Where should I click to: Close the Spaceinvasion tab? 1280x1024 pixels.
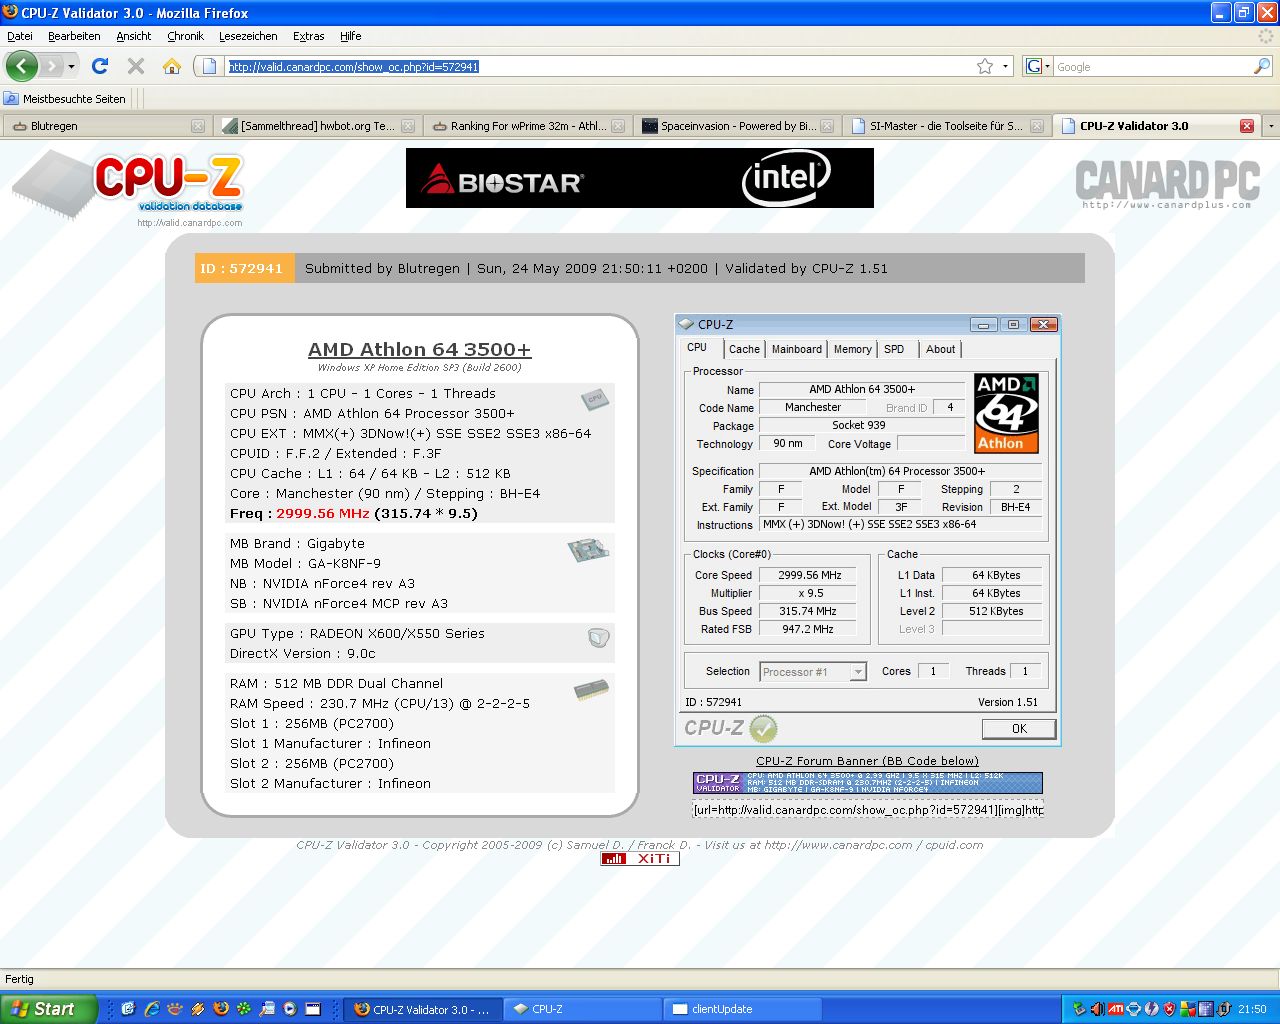coord(827,126)
